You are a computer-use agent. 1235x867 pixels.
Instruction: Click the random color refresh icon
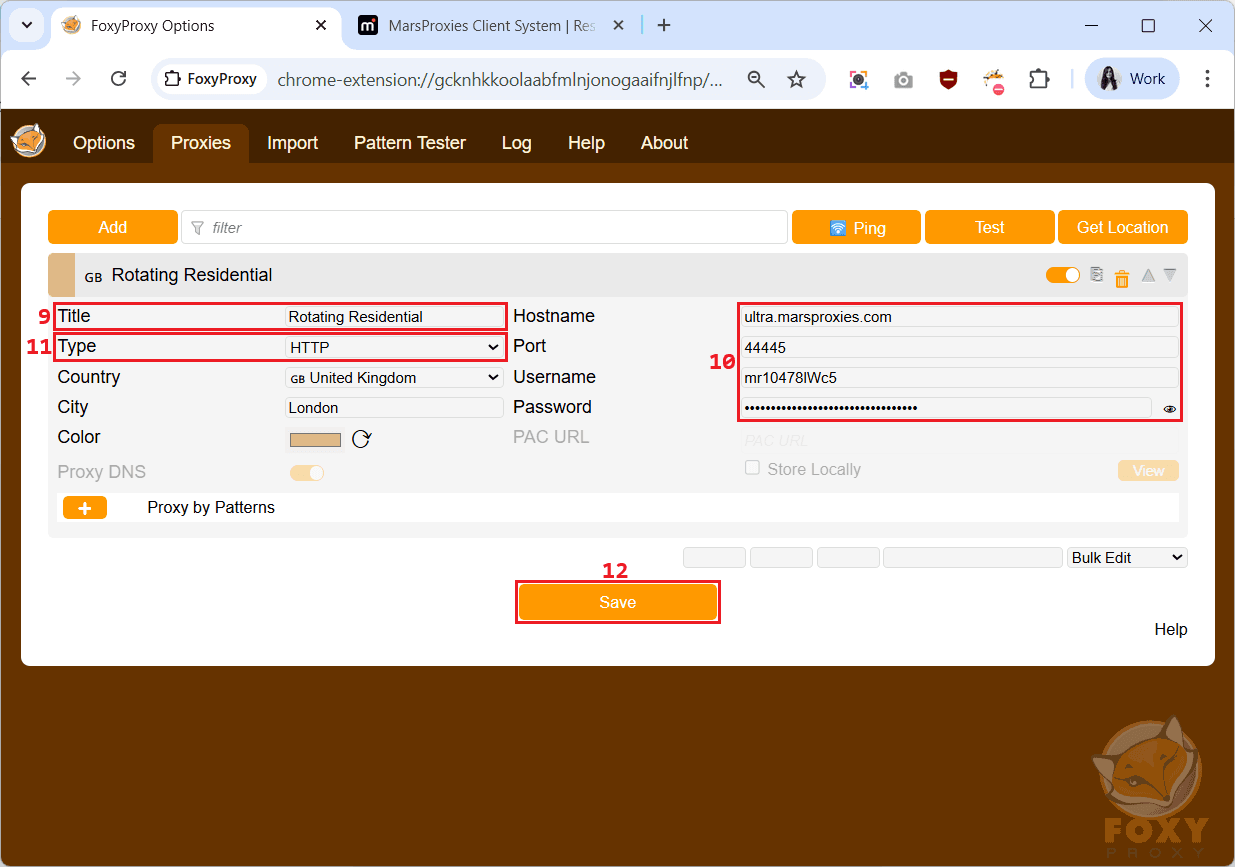click(x=361, y=439)
